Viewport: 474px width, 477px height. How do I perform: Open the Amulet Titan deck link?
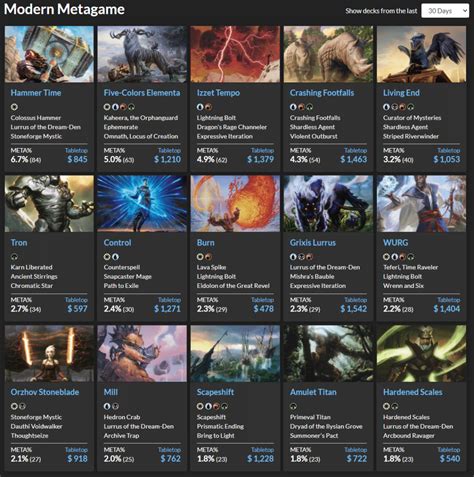tap(313, 392)
